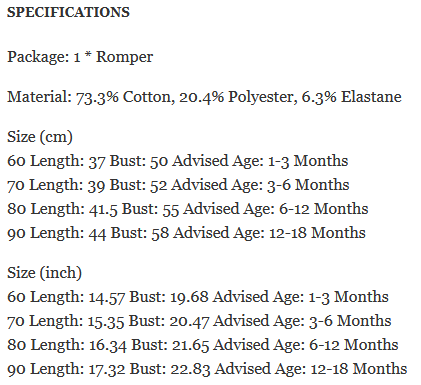Click Advised Age: 1-3 Months in cm section
Viewport: 421px width, 385px height.
click(260, 161)
